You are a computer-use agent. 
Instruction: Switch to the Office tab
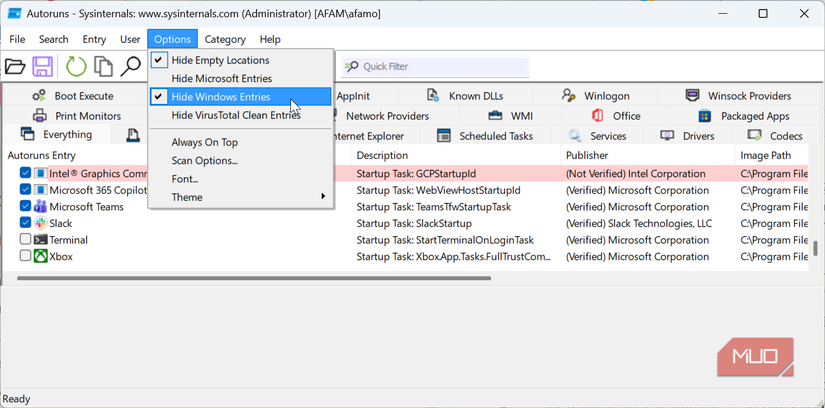616,116
